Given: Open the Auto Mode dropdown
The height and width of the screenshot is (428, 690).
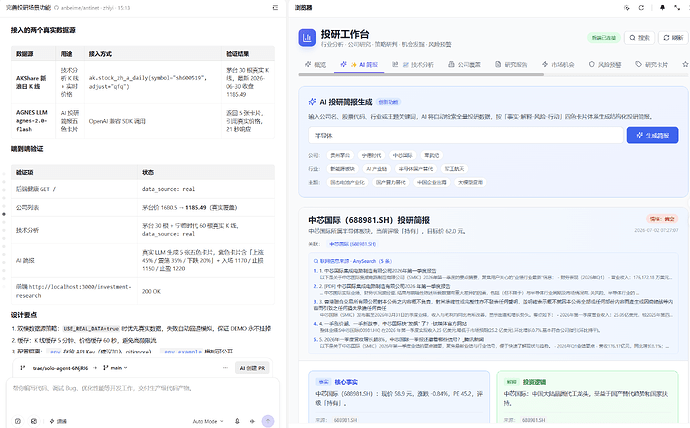Looking at the screenshot, I should click(x=208, y=421).
